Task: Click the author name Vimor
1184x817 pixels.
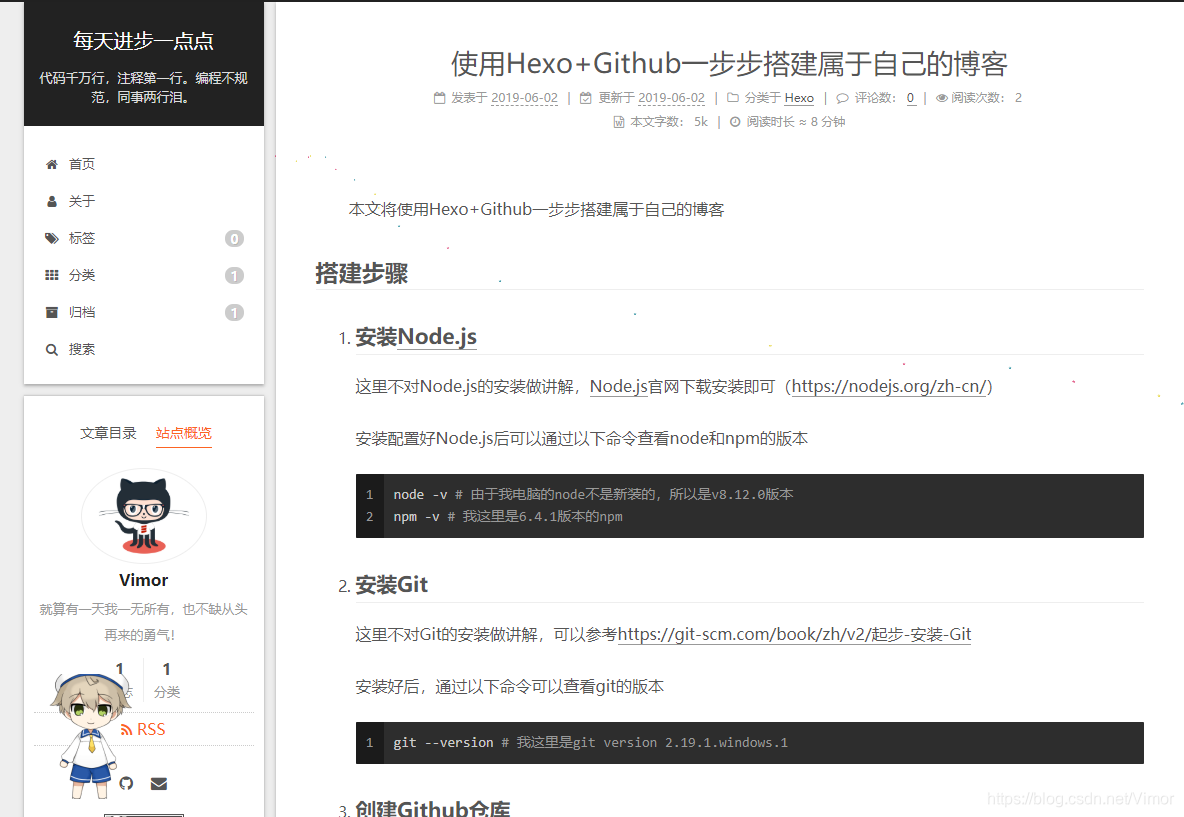Action: click(143, 580)
